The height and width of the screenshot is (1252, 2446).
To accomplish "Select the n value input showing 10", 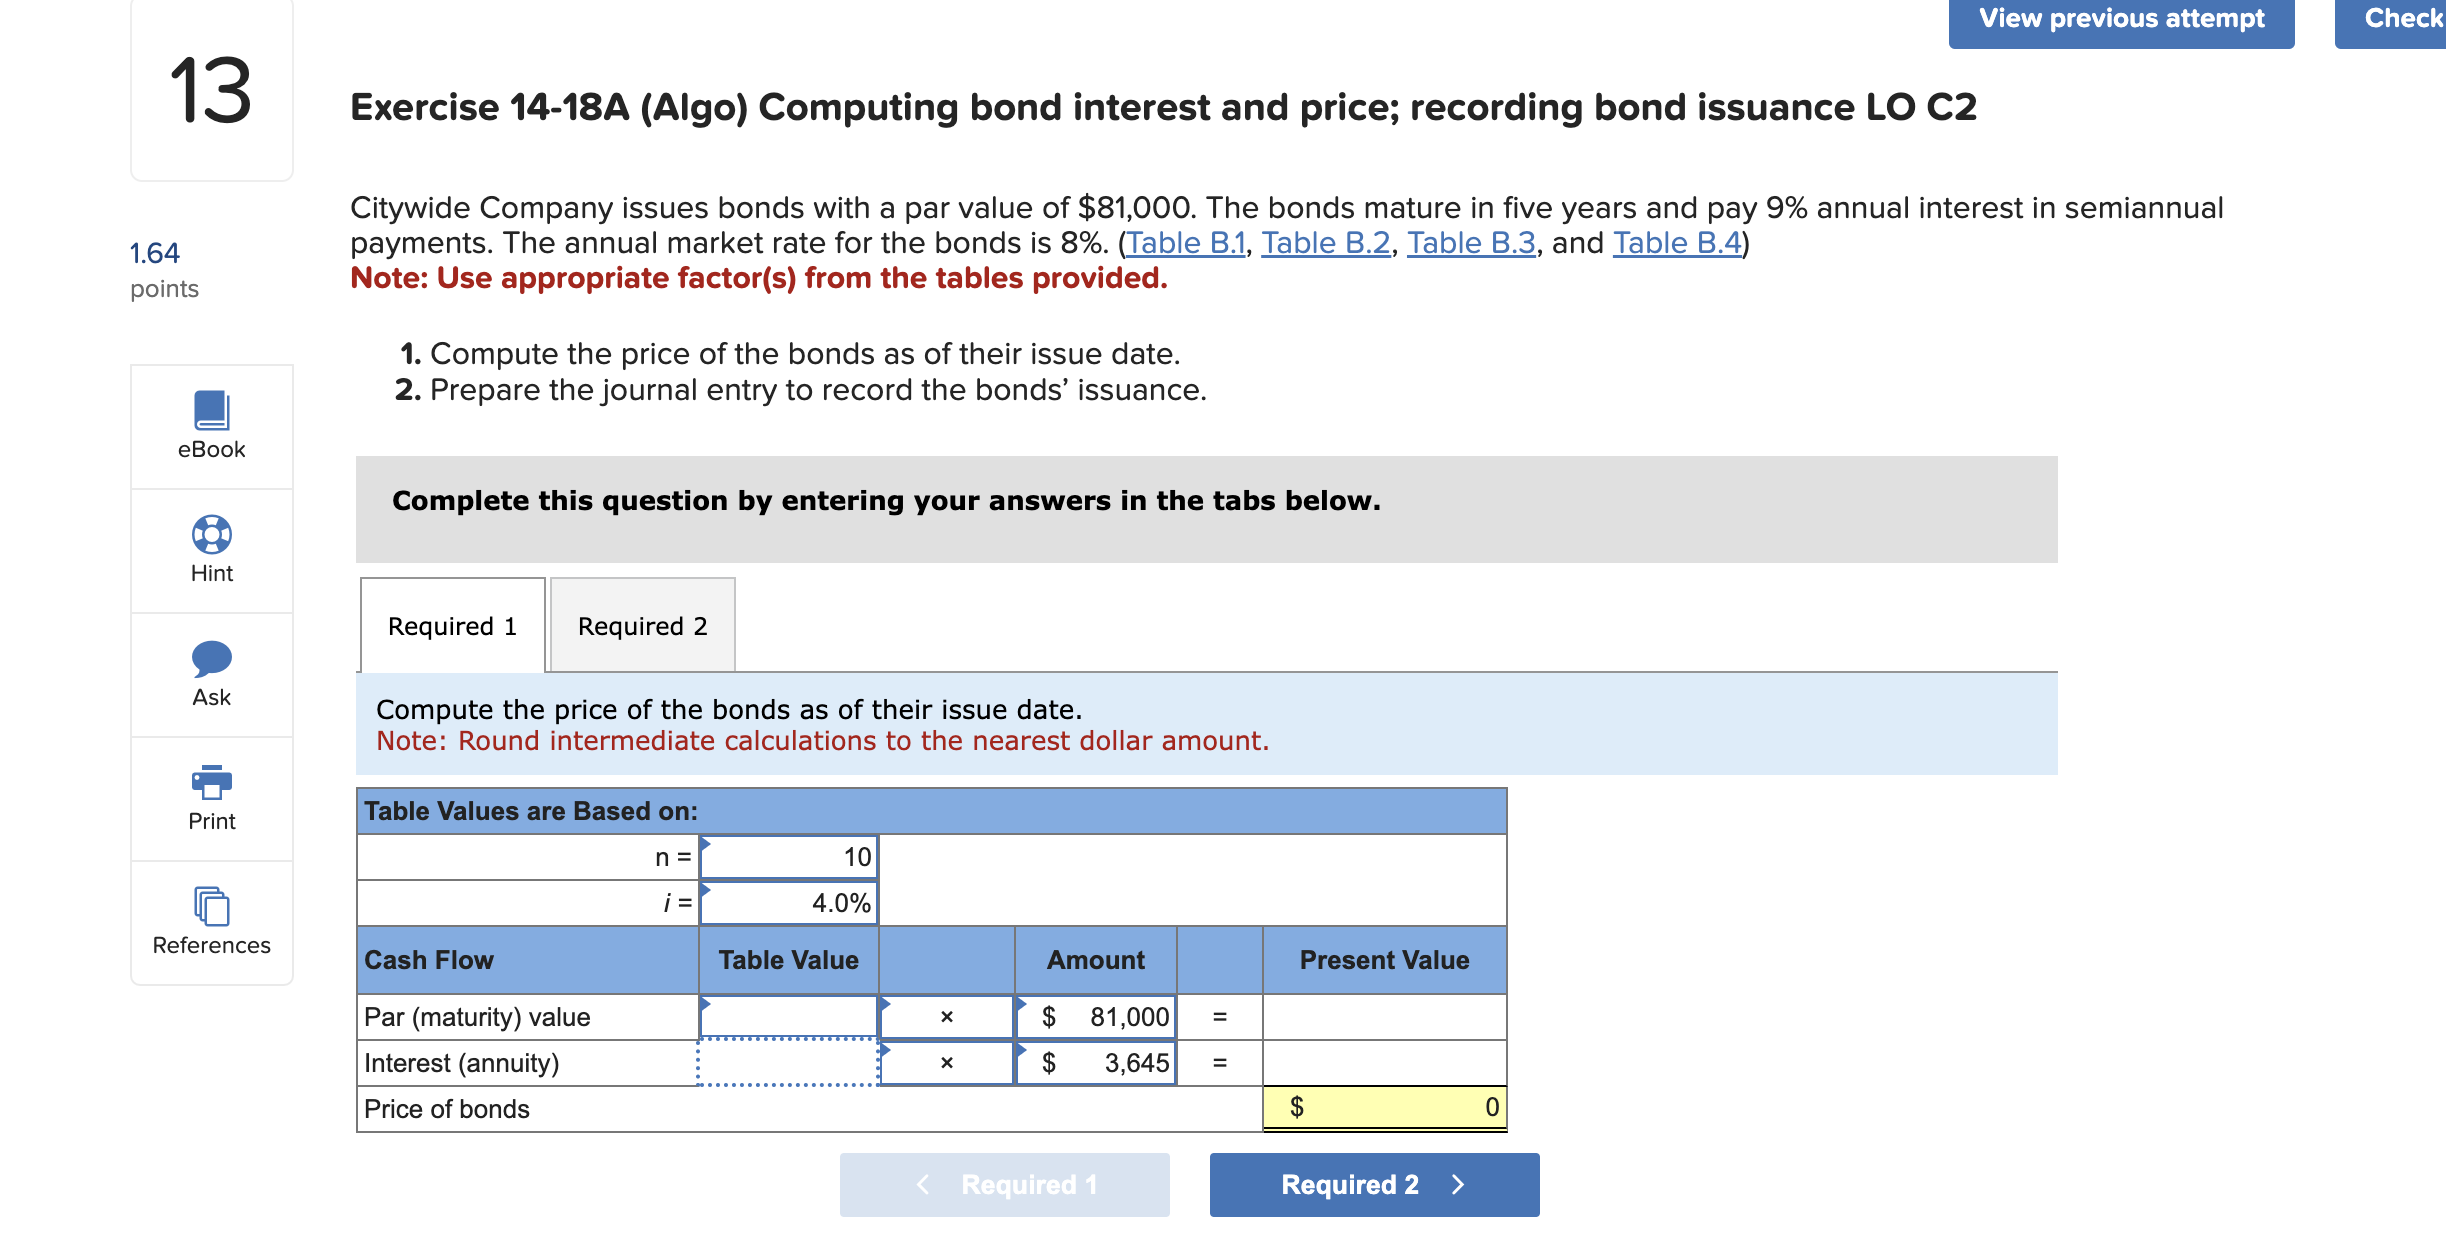I will [x=789, y=855].
